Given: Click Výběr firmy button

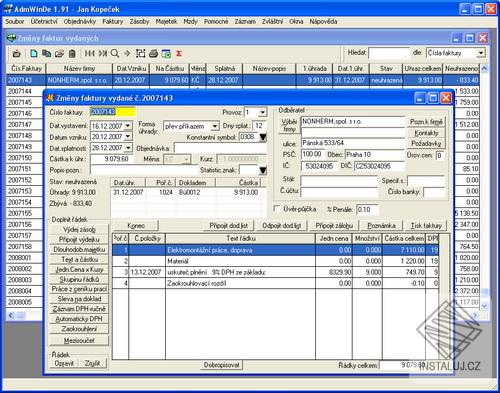Looking at the screenshot, I should pyautogui.click(x=289, y=126).
